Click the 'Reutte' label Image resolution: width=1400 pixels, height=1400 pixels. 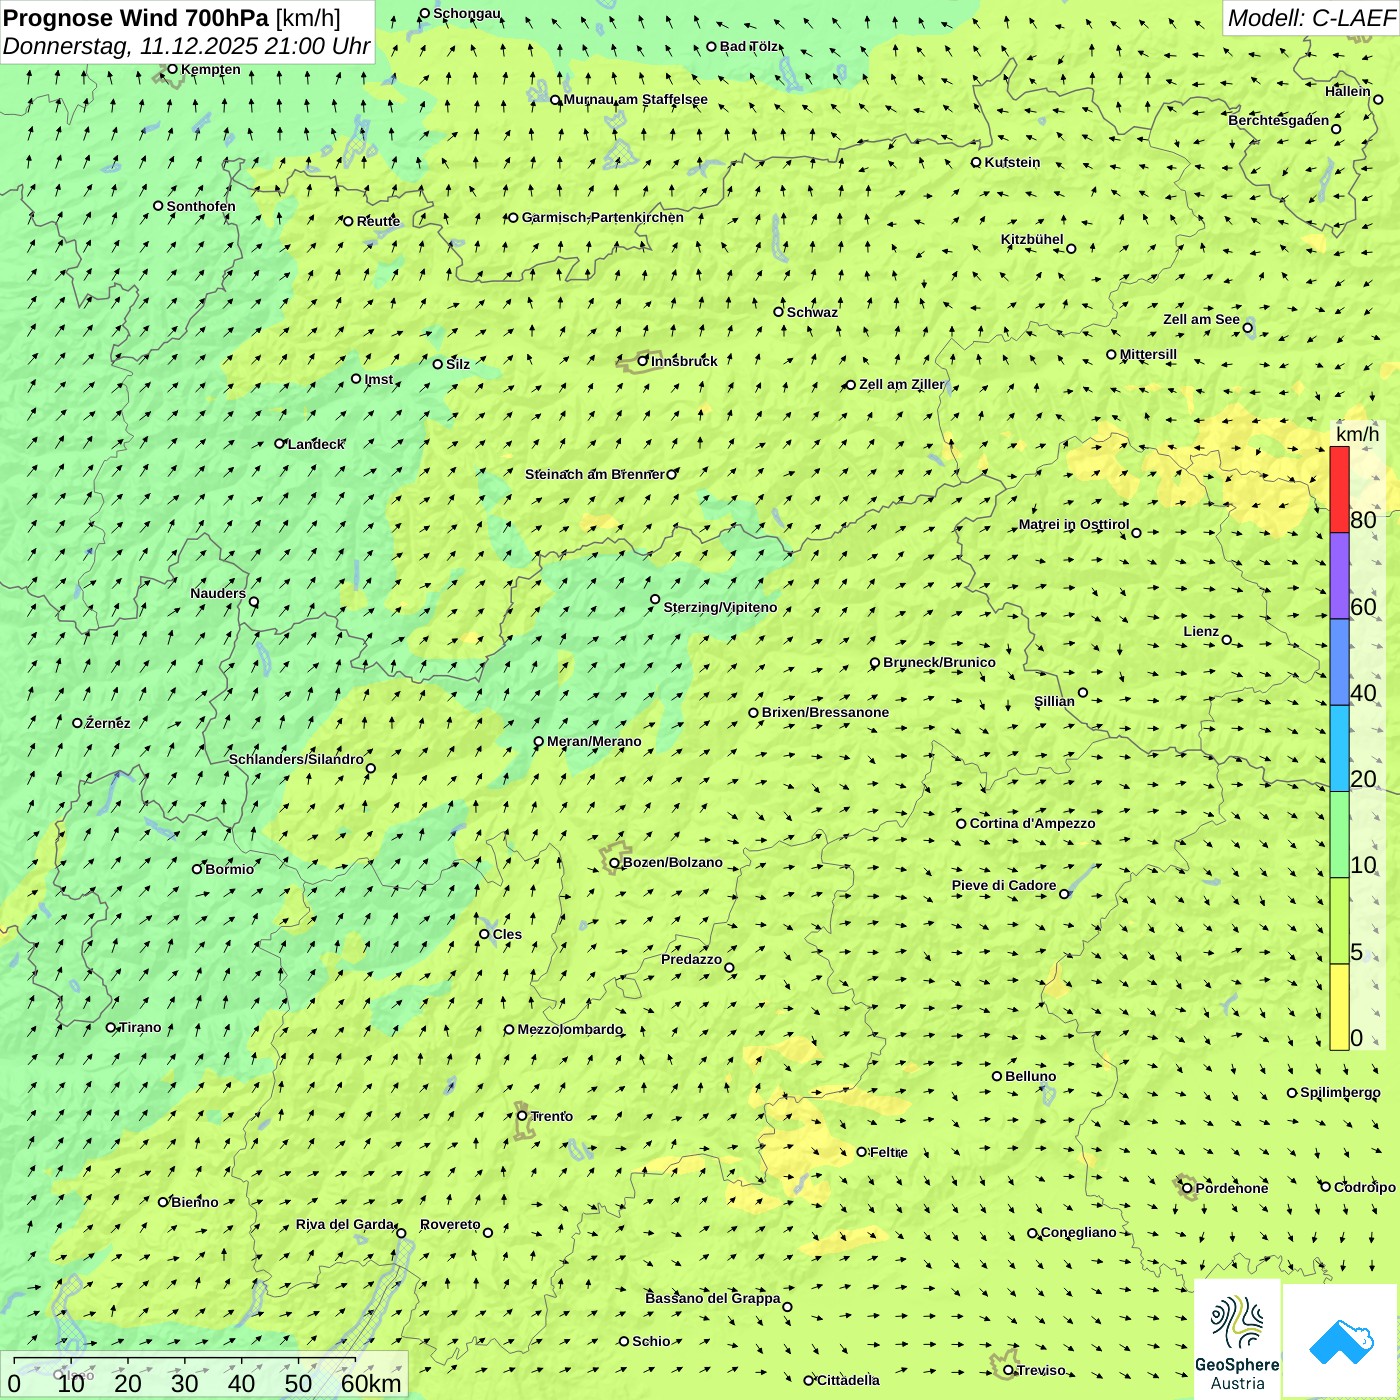(378, 221)
